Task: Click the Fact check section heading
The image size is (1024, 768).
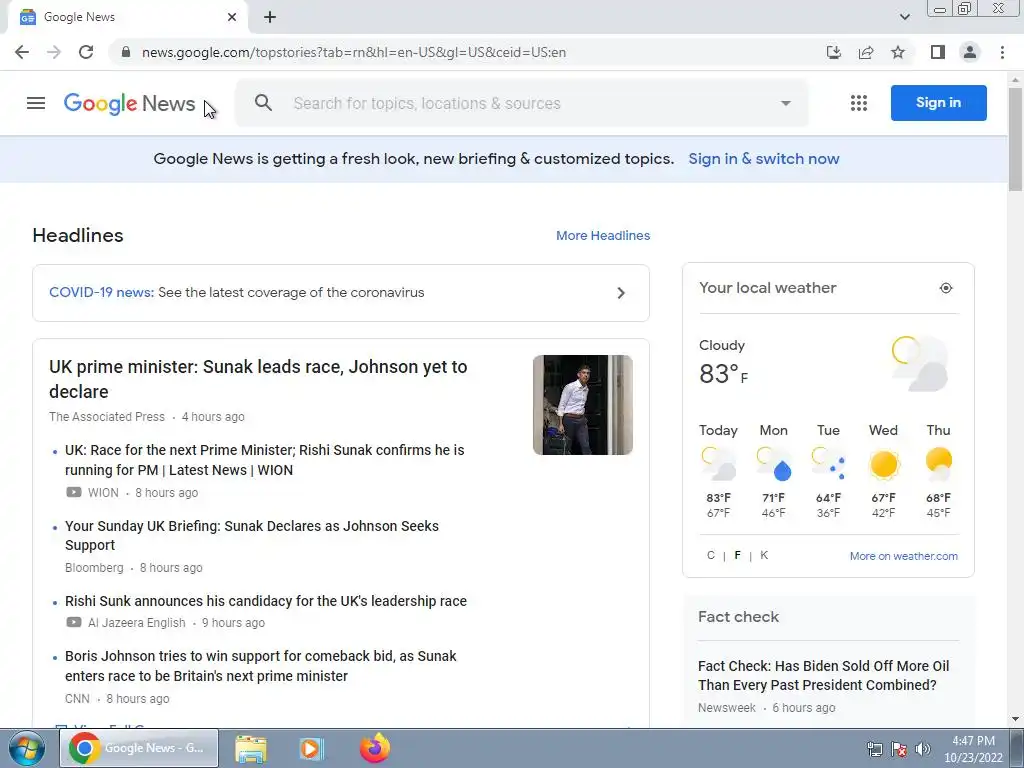Action: point(739,617)
